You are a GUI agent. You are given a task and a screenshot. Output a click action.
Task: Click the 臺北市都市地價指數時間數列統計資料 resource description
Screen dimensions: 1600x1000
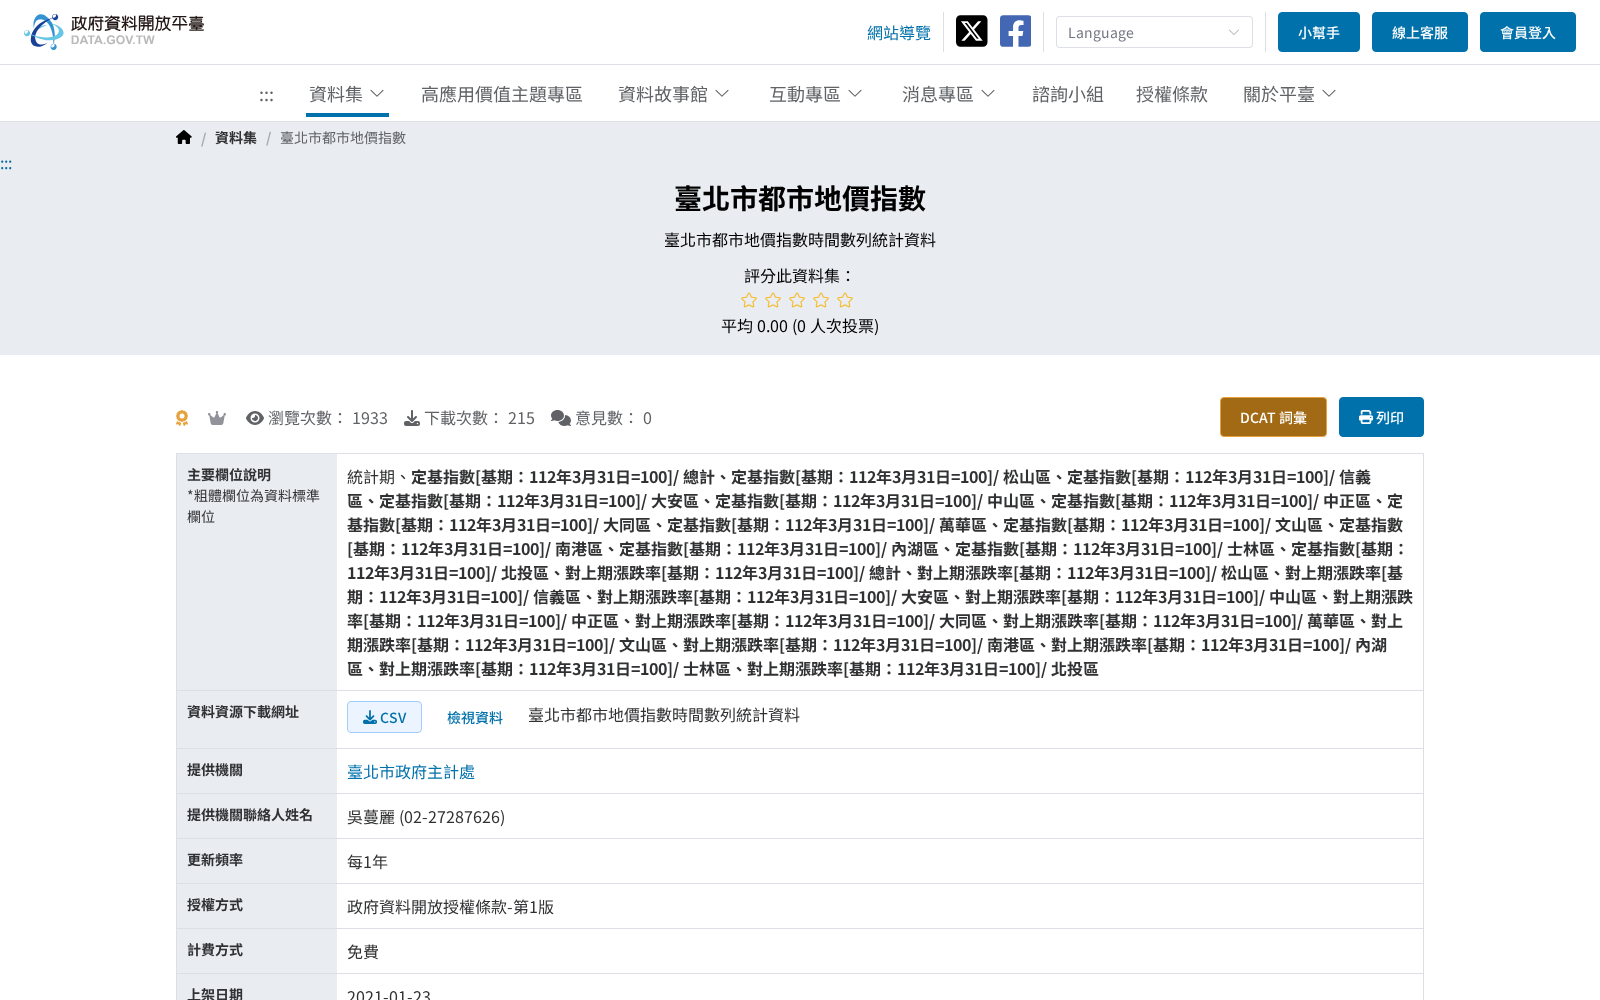[x=664, y=715]
